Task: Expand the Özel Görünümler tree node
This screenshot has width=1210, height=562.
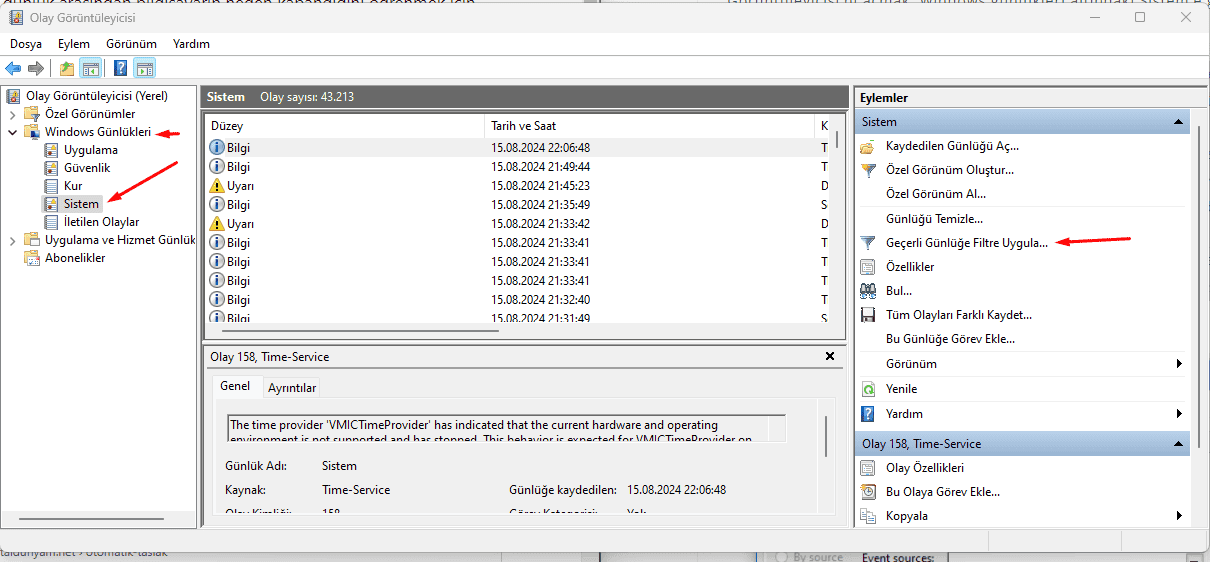Action: click(12, 114)
